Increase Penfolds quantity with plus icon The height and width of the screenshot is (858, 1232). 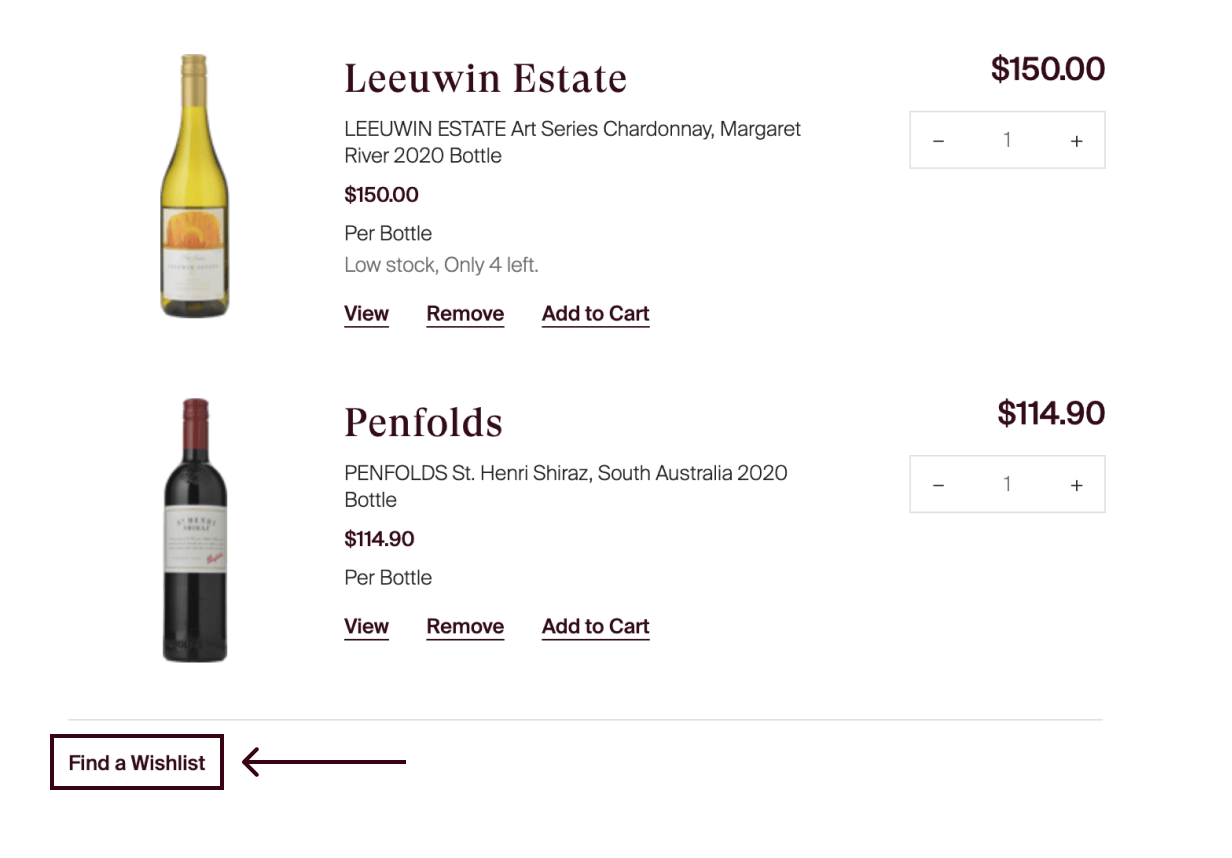[1076, 485]
